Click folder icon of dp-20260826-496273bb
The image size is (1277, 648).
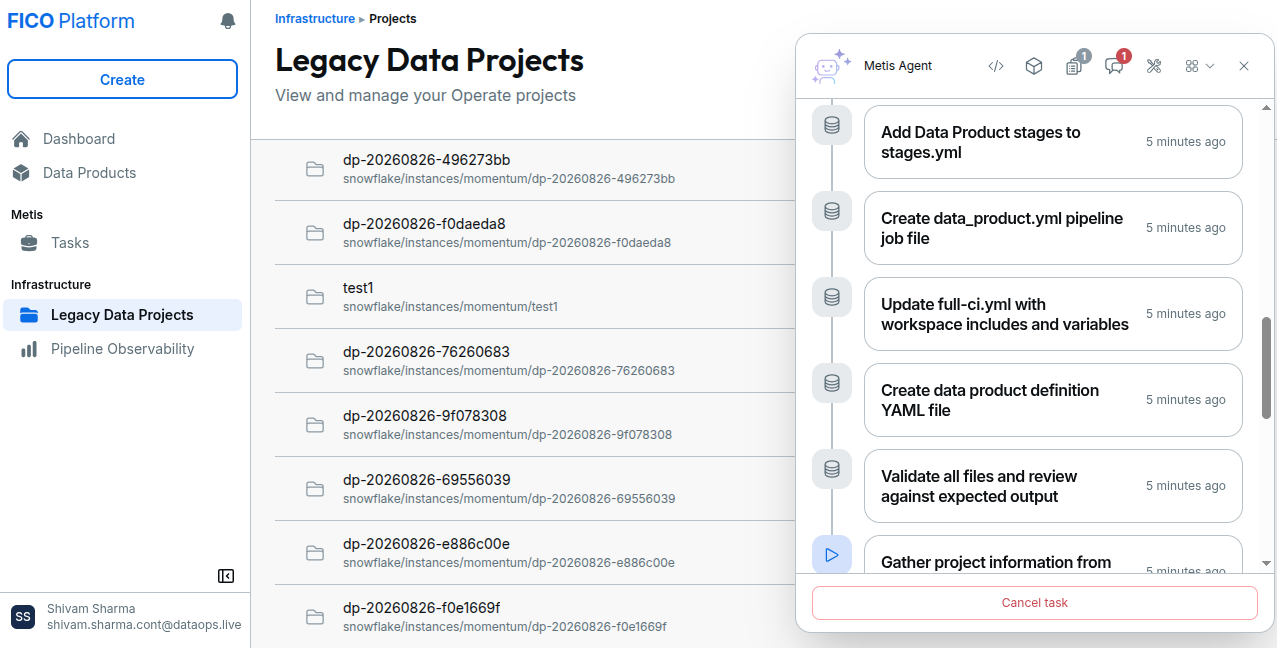(315, 169)
